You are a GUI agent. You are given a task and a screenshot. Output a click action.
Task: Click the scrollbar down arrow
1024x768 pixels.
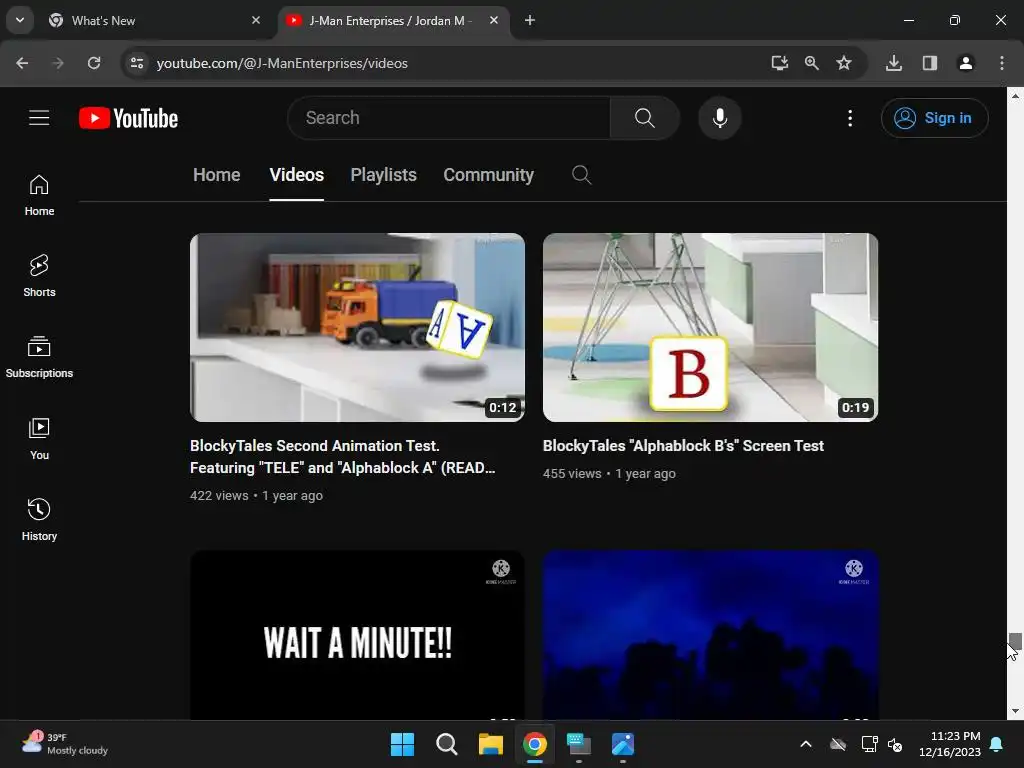[1015, 711]
